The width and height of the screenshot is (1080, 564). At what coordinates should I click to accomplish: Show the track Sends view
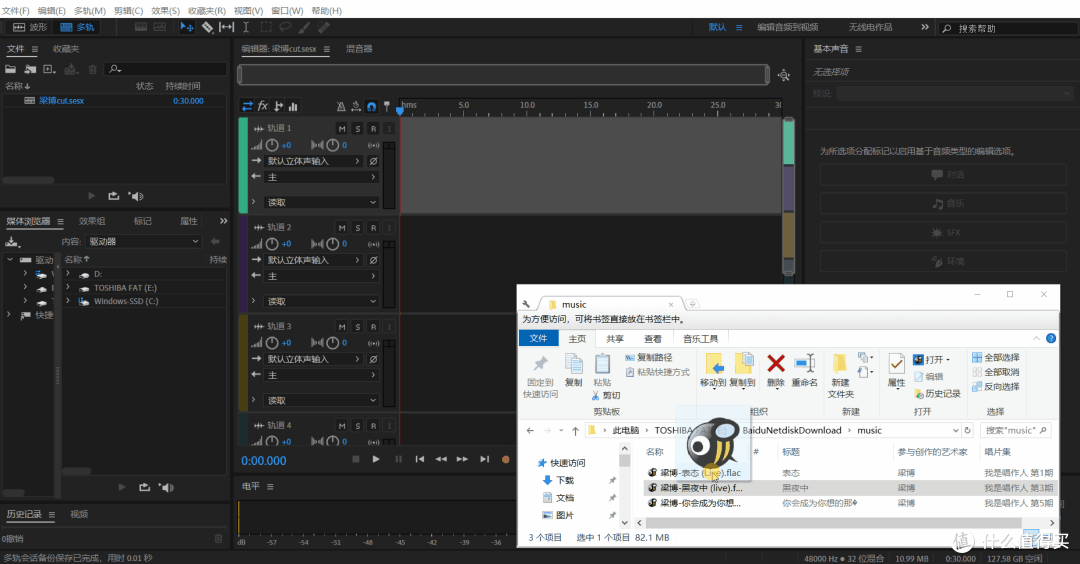pyautogui.click(x=278, y=106)
